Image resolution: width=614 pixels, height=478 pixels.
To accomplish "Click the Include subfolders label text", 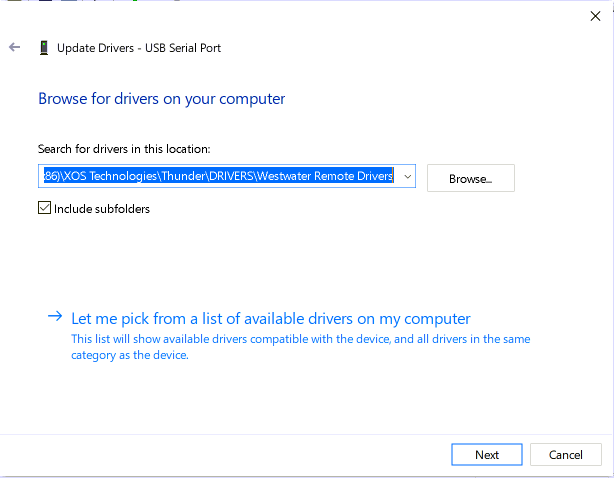I will click(x=102, y=209).
